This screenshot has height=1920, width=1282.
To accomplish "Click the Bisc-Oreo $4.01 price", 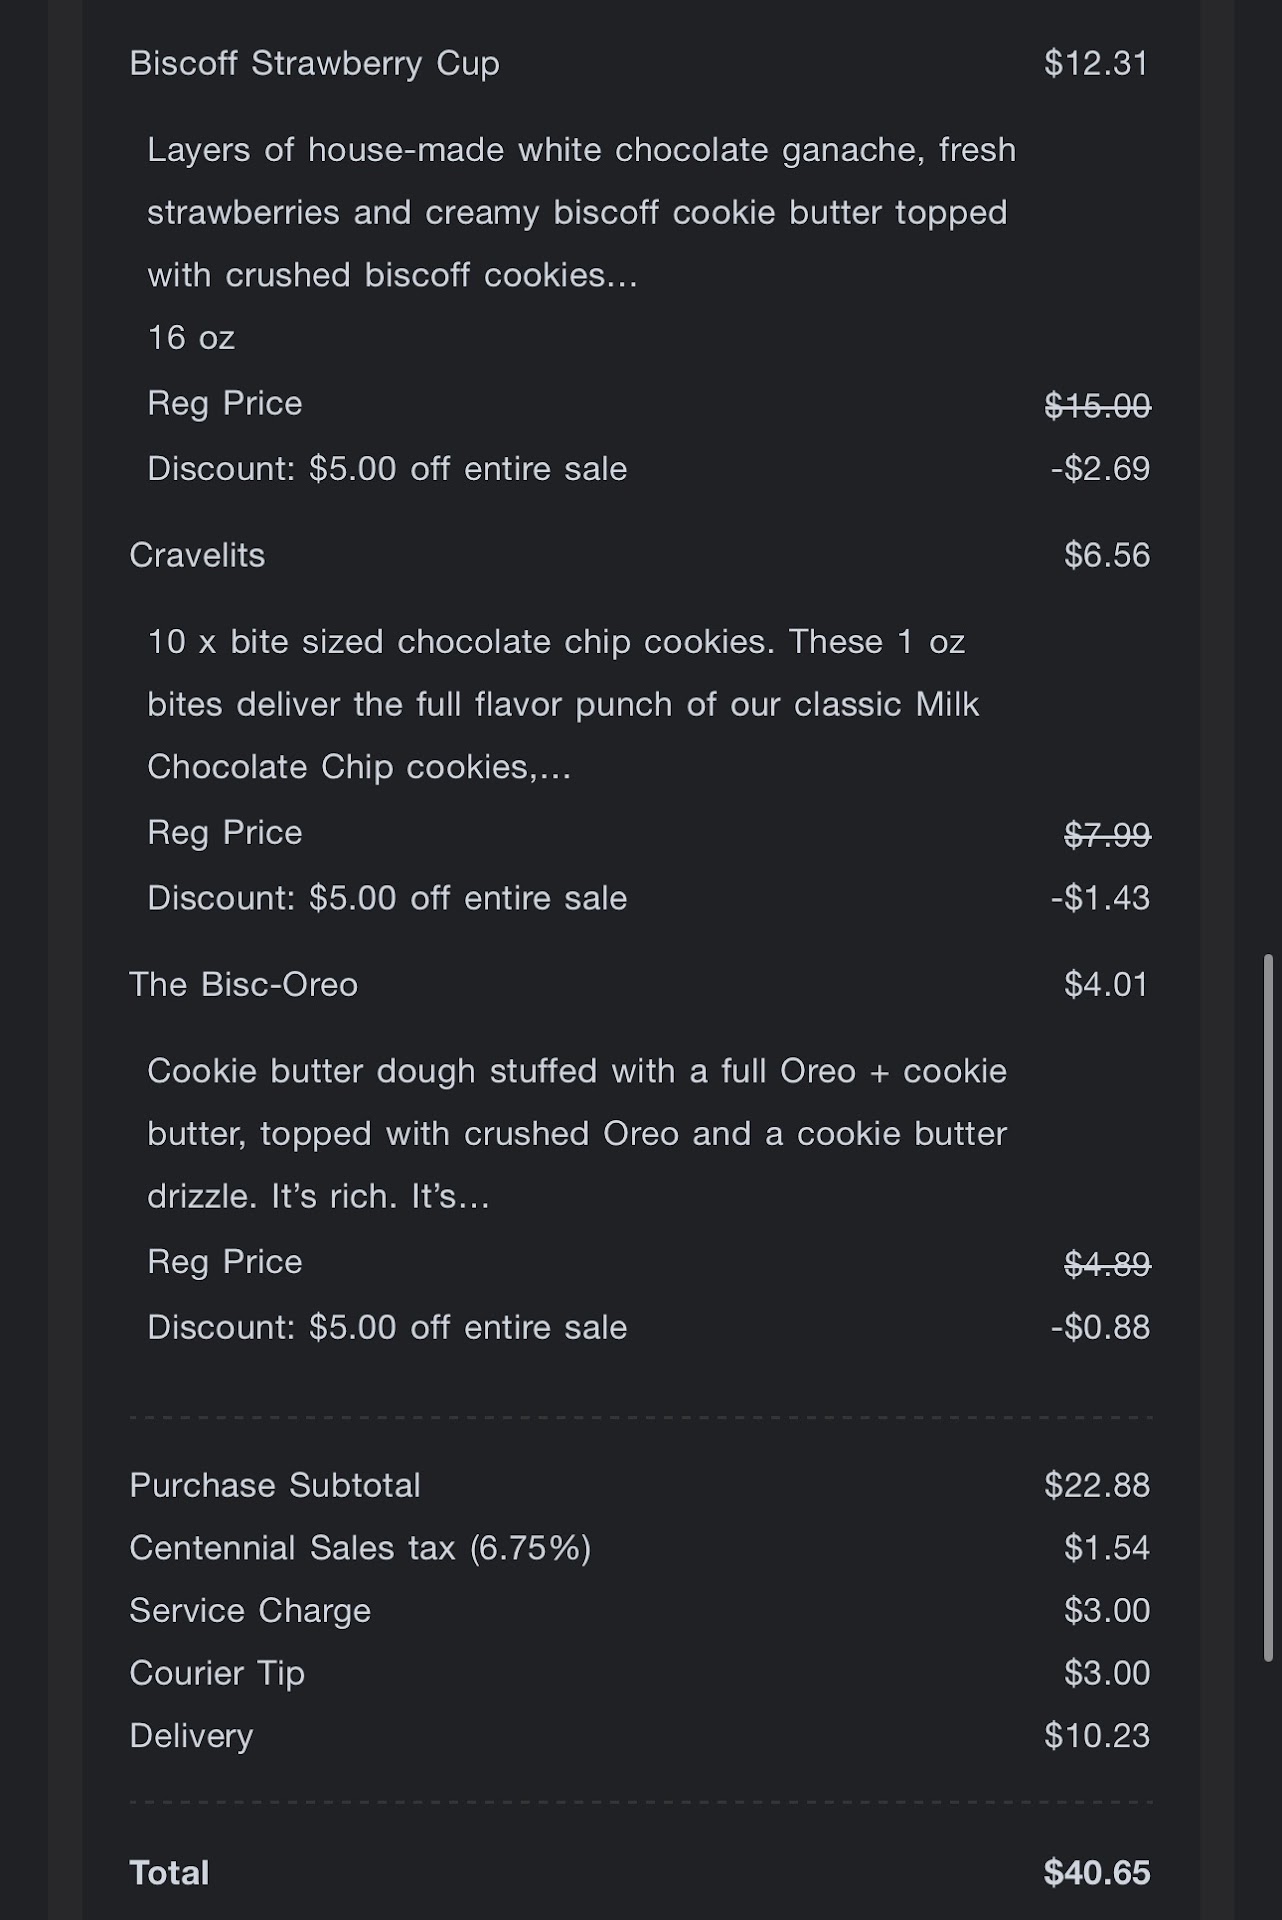I will coord(1106,984).
